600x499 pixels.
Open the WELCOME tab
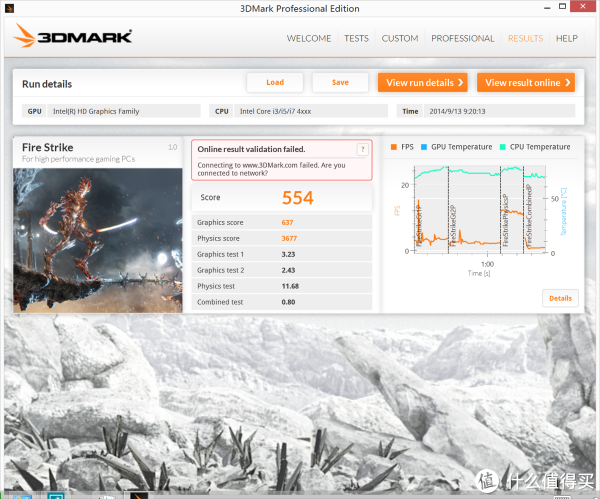click(309, 38)
